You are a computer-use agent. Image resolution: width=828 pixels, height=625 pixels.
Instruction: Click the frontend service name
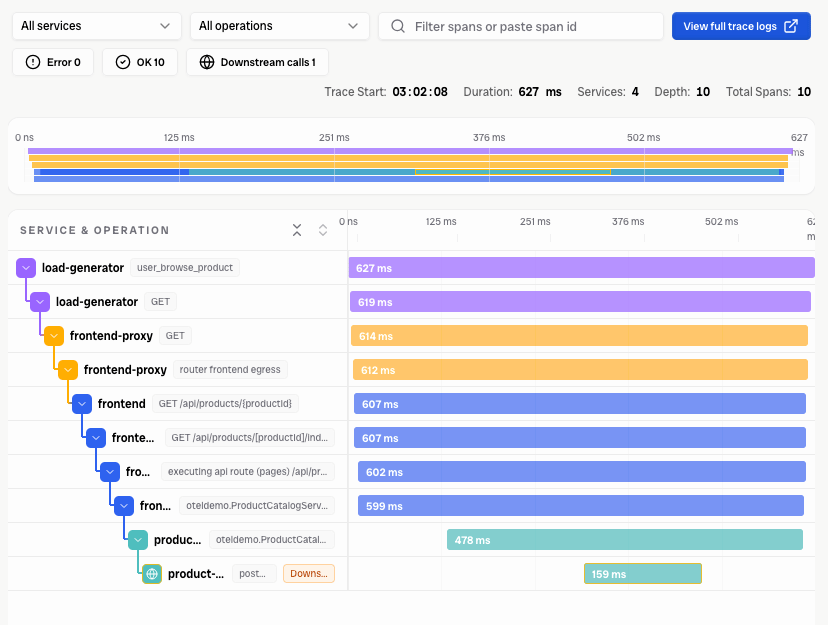click(x=121, y=404)
